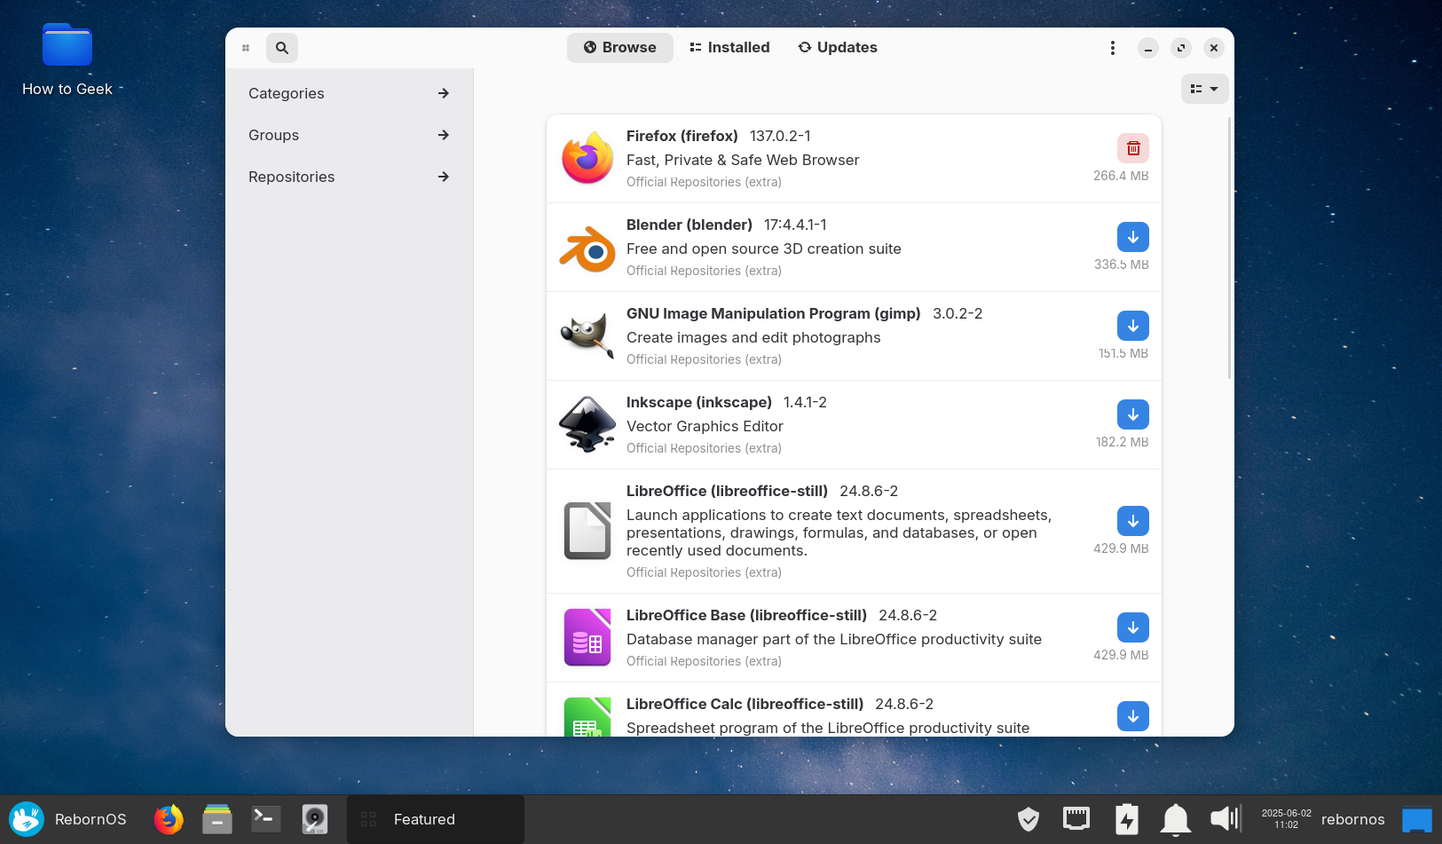Switch to the Updates tab
This screenshot has height=844, width=1442.
[x=837, y=47]
